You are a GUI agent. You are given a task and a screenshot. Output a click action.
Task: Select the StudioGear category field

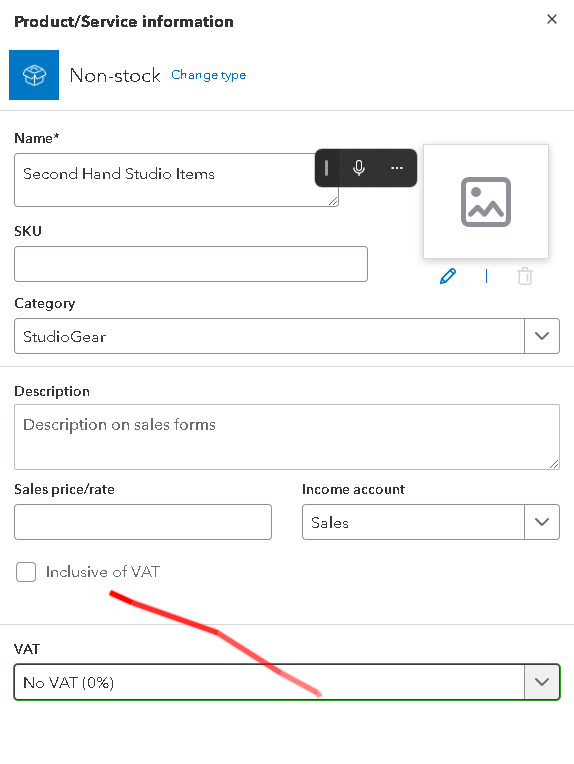click(x=269, y=336)
